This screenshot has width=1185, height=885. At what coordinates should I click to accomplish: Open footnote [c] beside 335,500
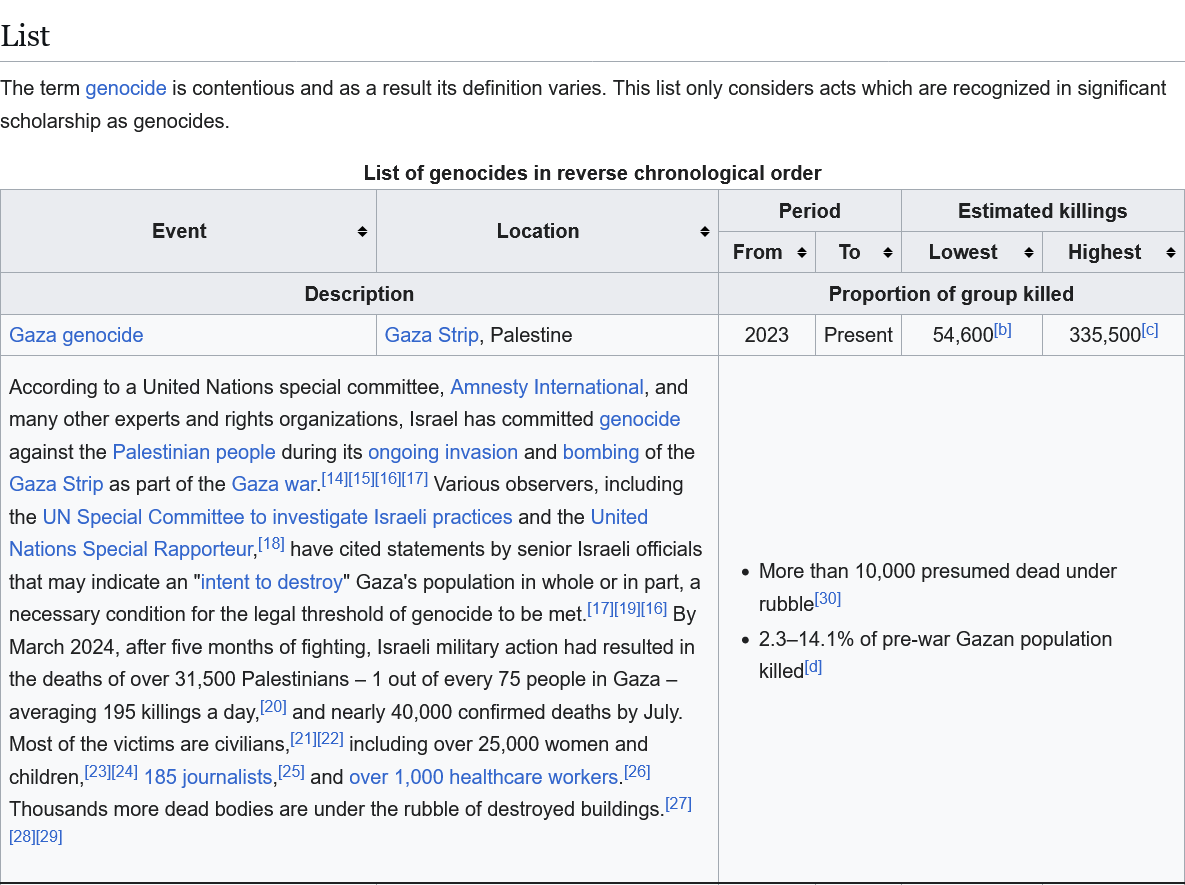pyautogui.click(x=1150, y=330)
